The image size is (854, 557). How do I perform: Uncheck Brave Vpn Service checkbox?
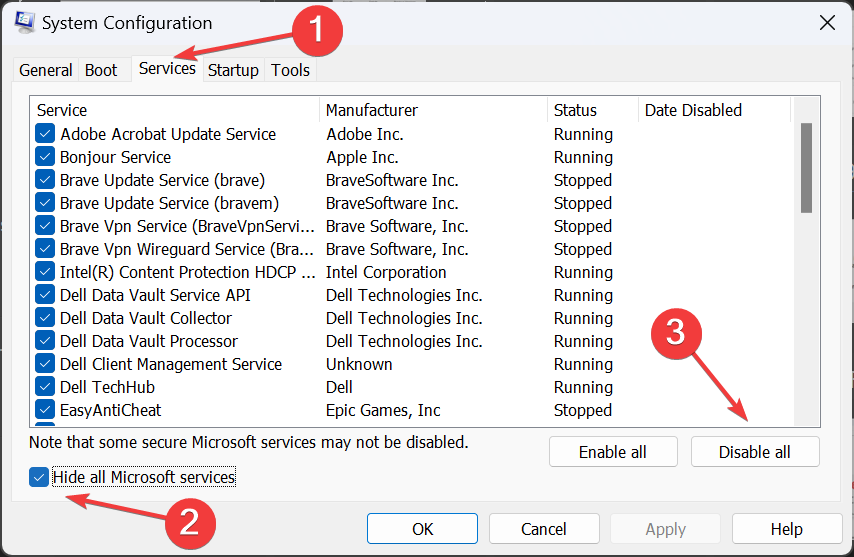(45, 226)
